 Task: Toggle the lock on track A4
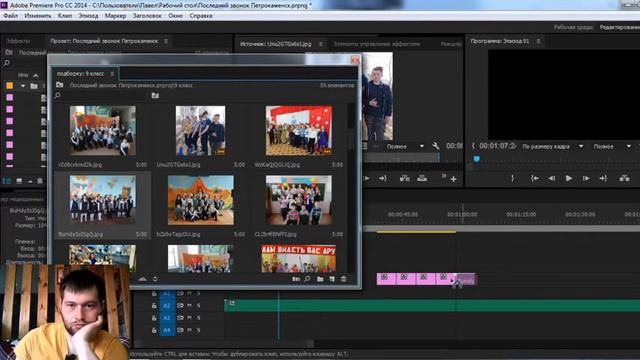(154, 330)
